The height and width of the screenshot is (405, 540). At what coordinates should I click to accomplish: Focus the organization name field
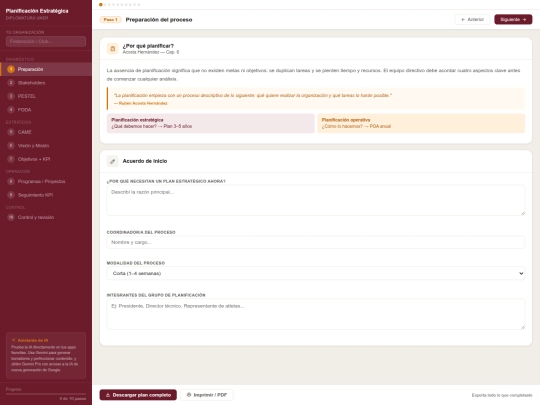pyautogui.click(x=46, y=41)
